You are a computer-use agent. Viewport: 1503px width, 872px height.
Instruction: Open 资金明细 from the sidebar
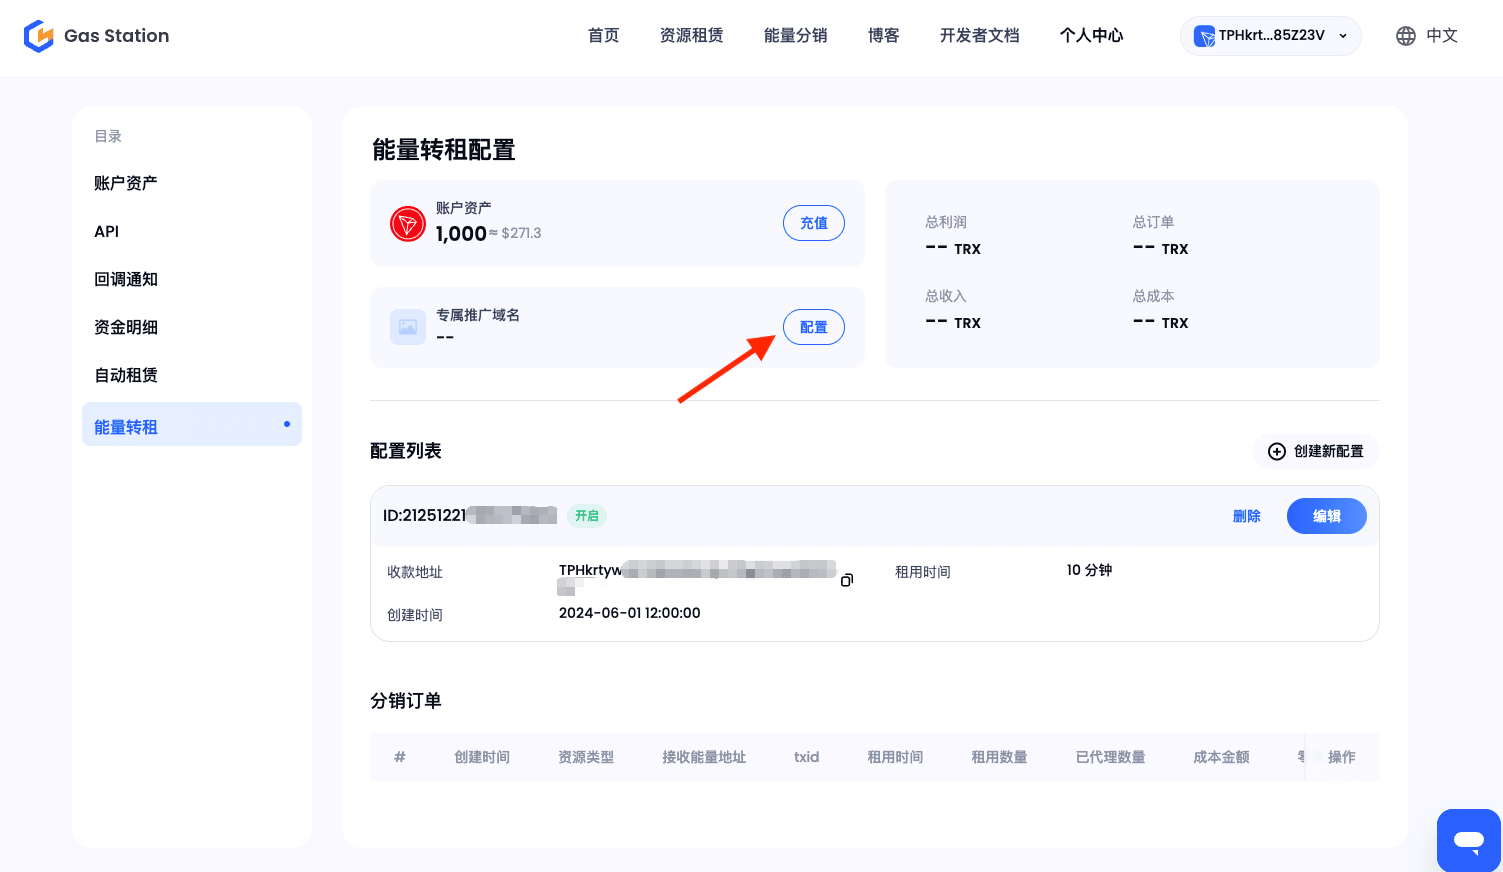(x=126, y=327)
